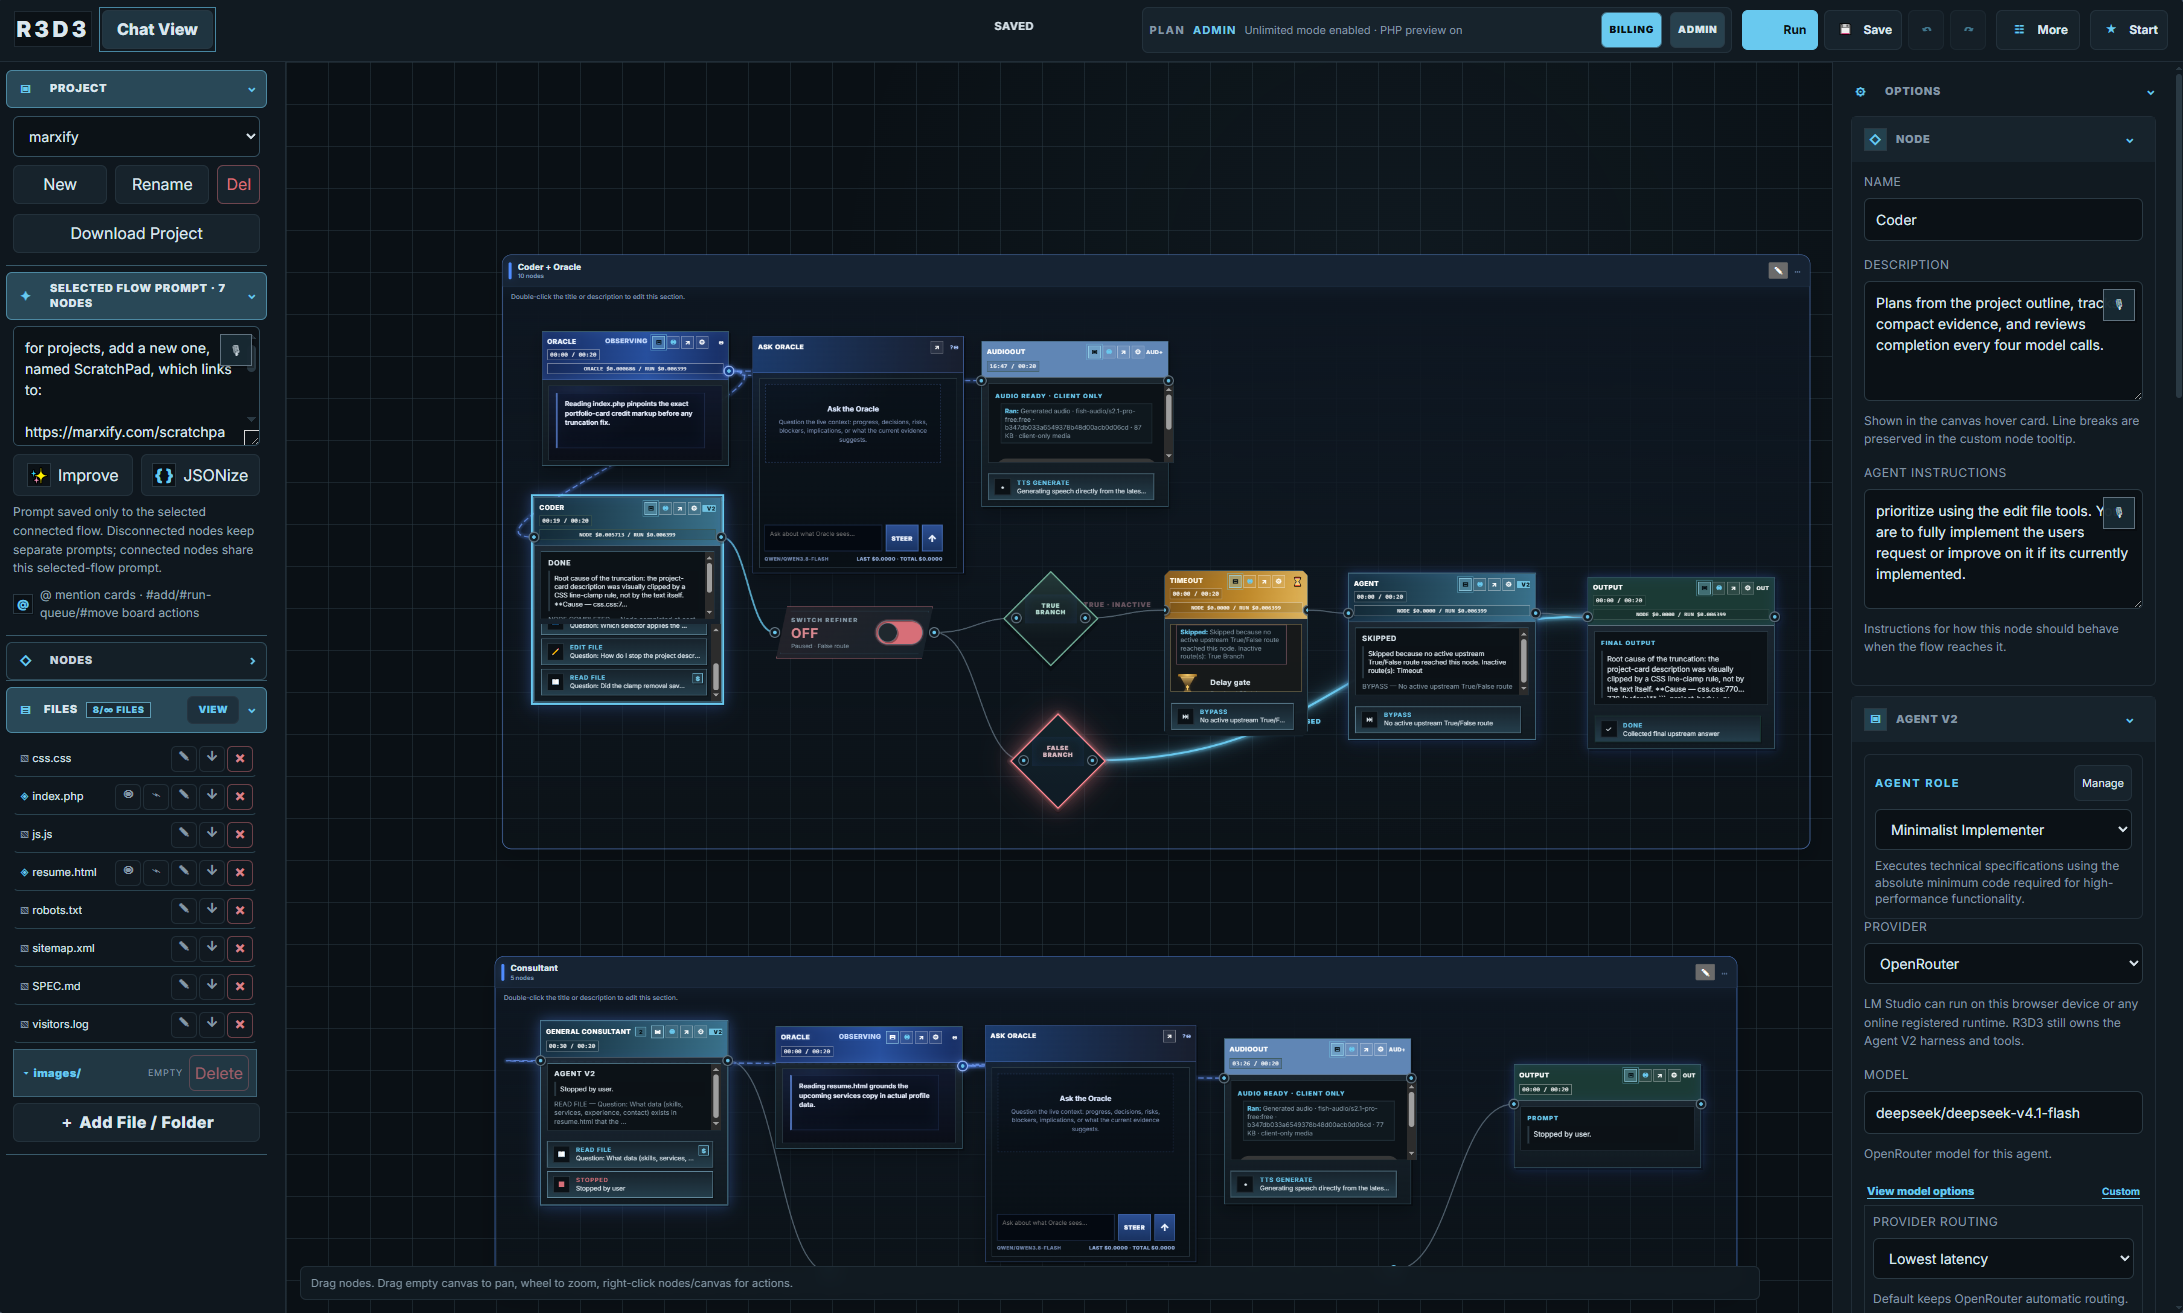Click the link icon beside resume.html
The height and width of the screenshot is (1313, 2183).
[x=156, y=872]
